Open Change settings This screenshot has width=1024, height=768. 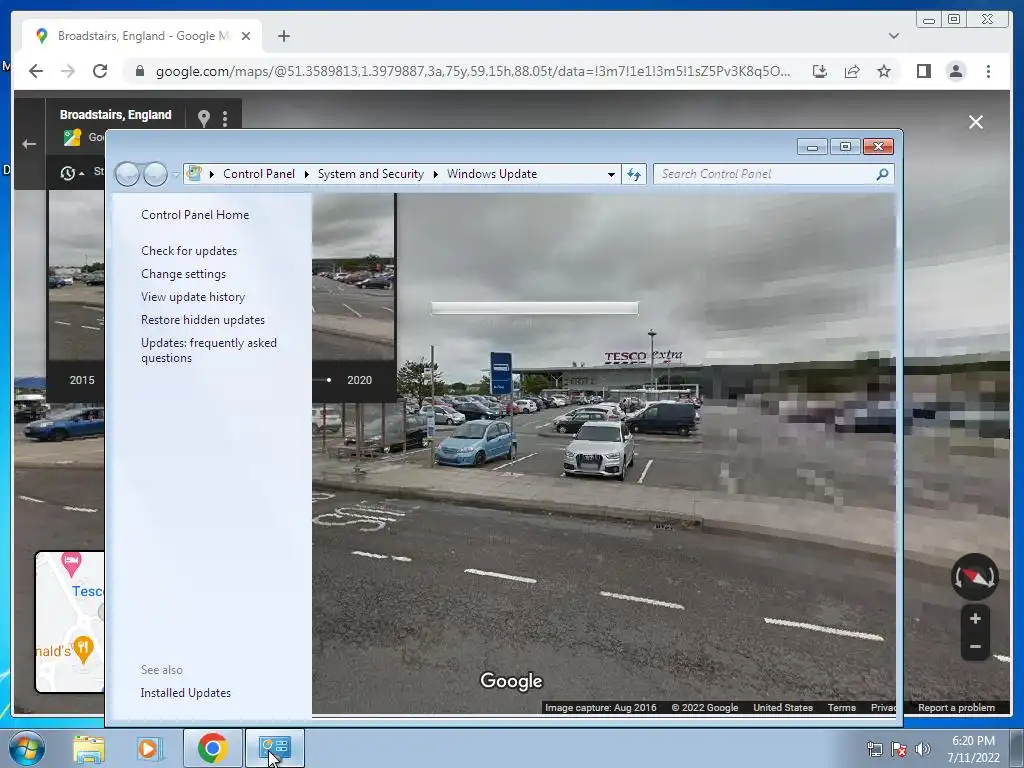pyautogui.click(x=184, y=274)
